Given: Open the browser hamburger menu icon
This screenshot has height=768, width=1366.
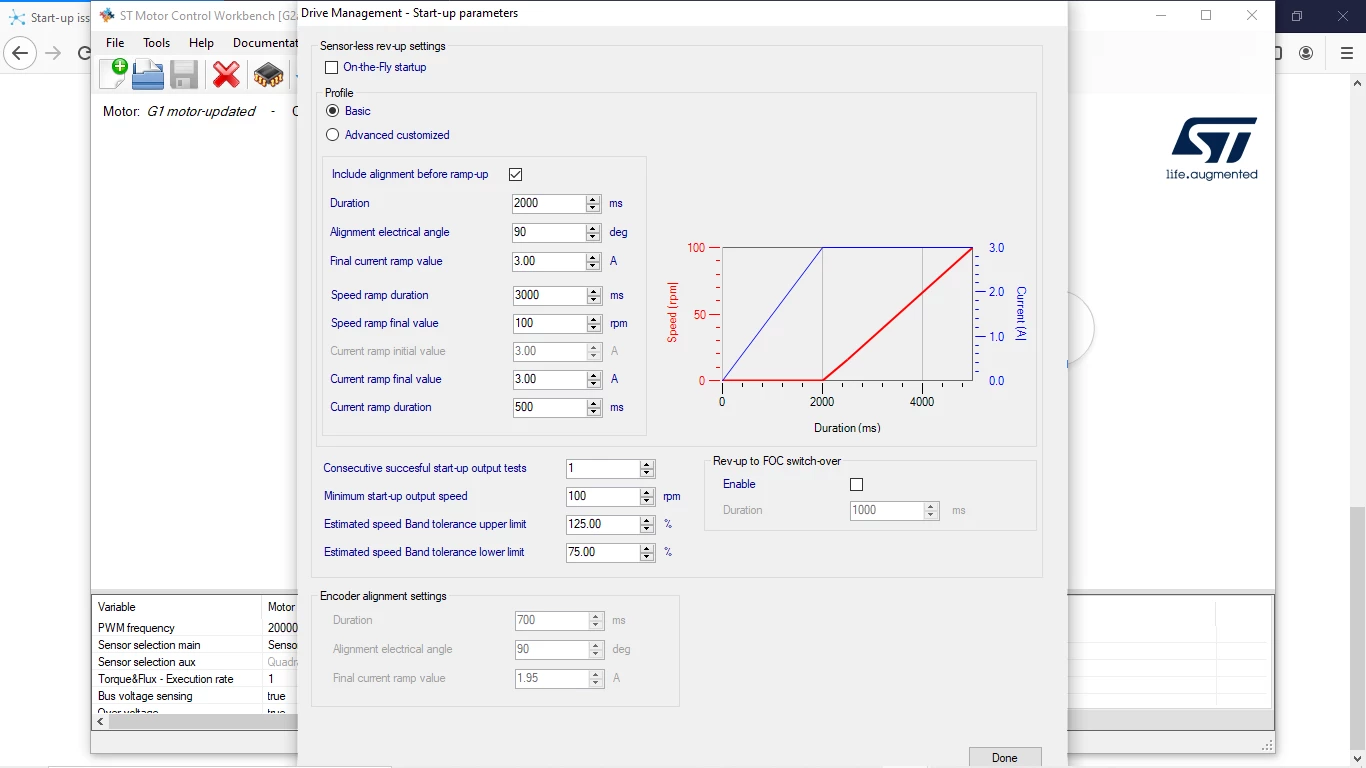Looking at the screenshot, I should (x=1346, y=53).
